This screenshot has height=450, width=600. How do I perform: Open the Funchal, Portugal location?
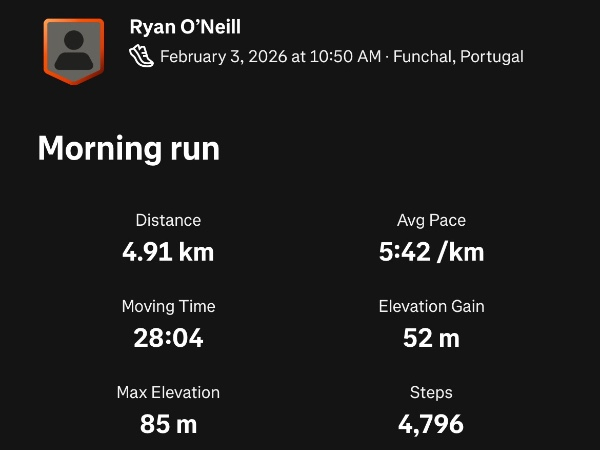tap(458, 57)
